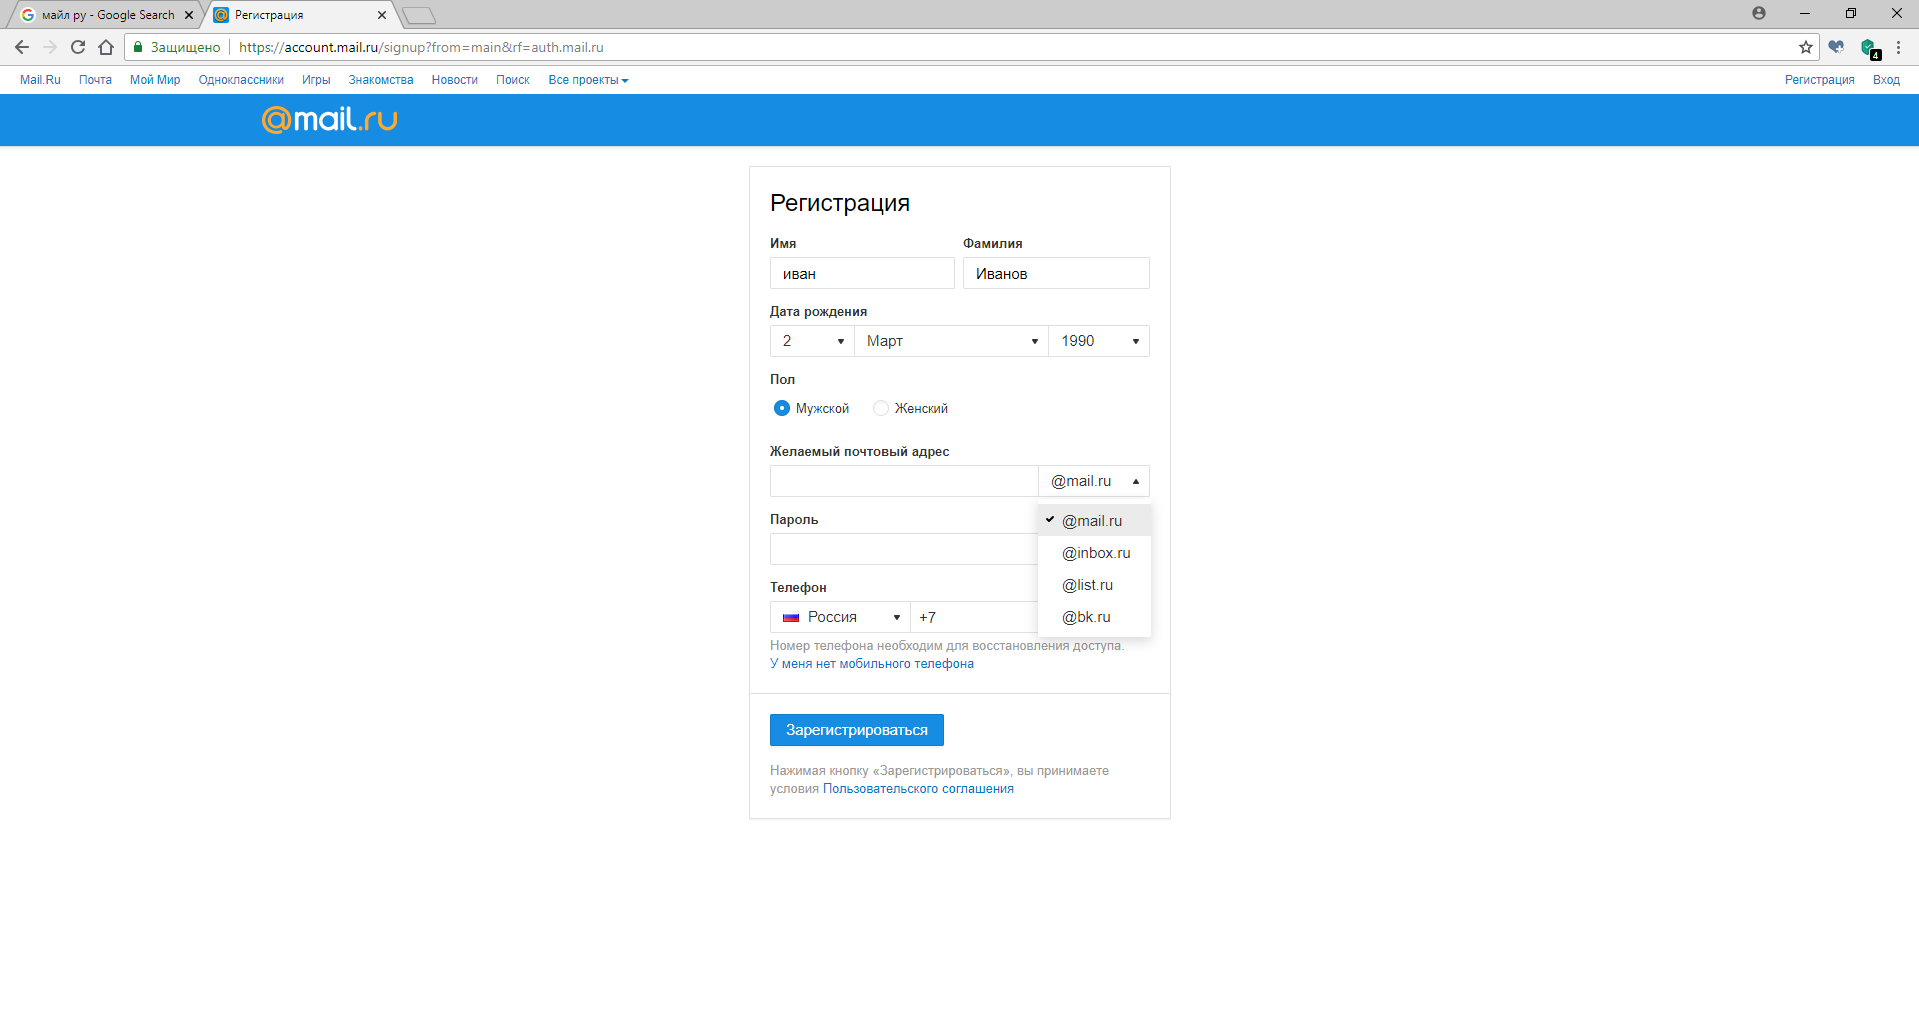Switch to the Регистрация browser tab
The width and height of the screenshot is (1919, 1010).
299,15
